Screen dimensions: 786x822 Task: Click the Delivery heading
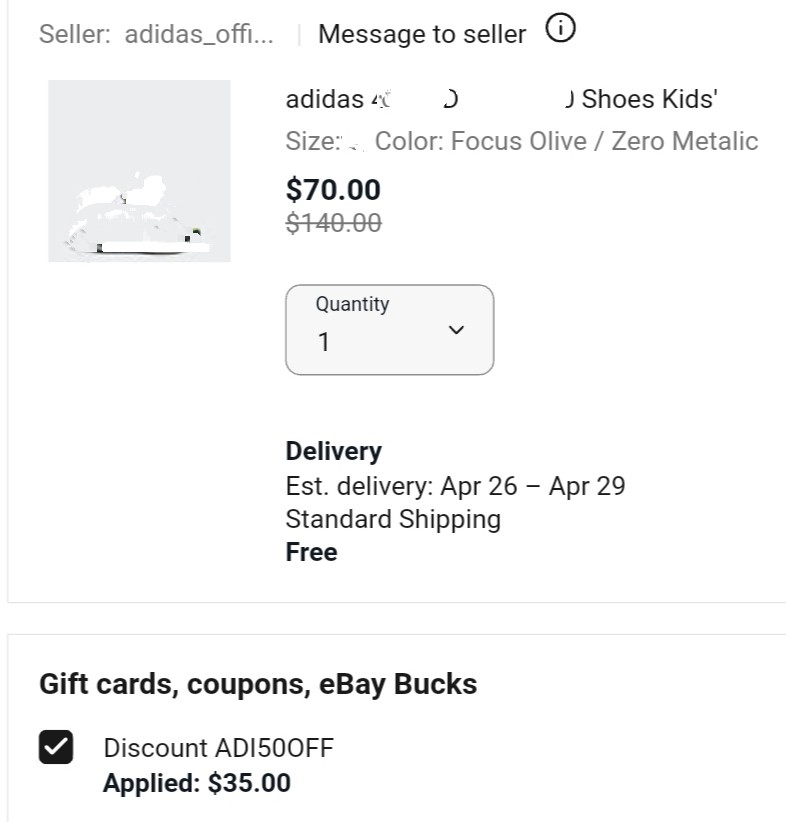coord(333,451)
